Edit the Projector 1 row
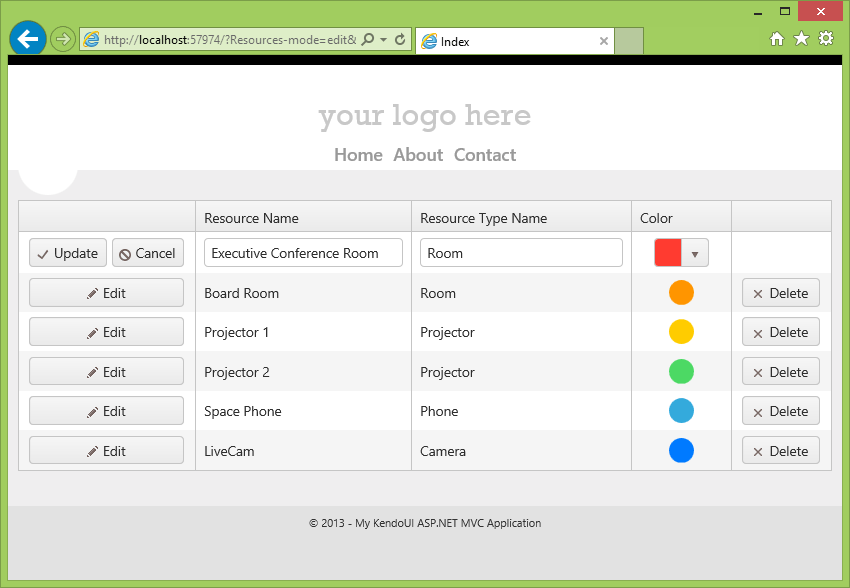Viewport: 850px width, 588px height. click(x=106, y=332)
